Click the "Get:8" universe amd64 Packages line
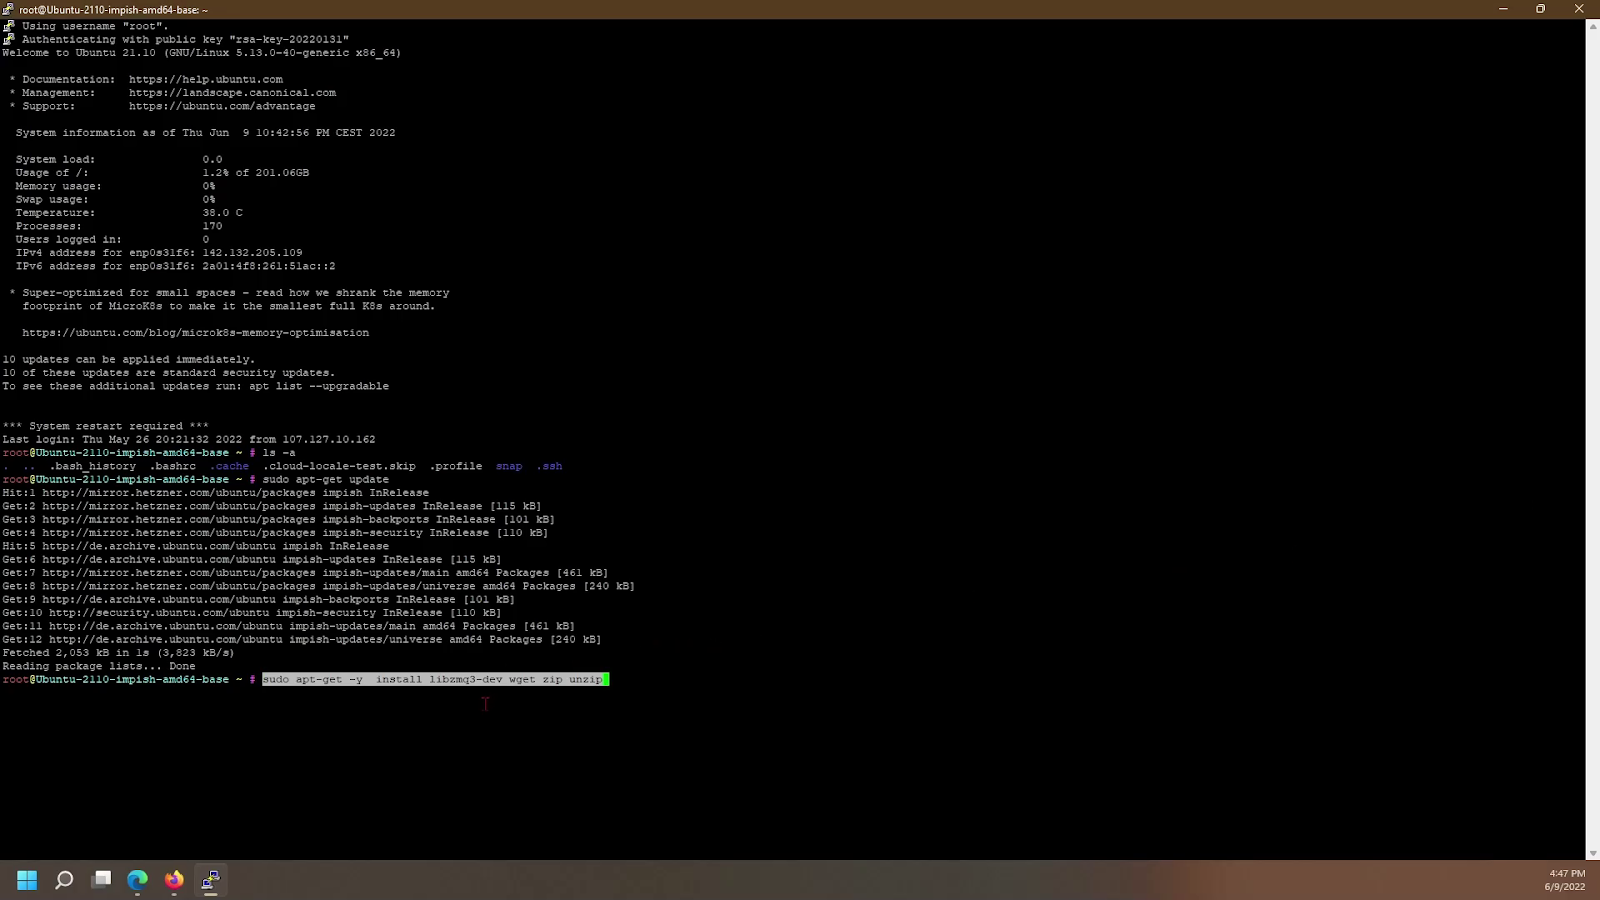1600x900 pixels. (x=319, y=586)
